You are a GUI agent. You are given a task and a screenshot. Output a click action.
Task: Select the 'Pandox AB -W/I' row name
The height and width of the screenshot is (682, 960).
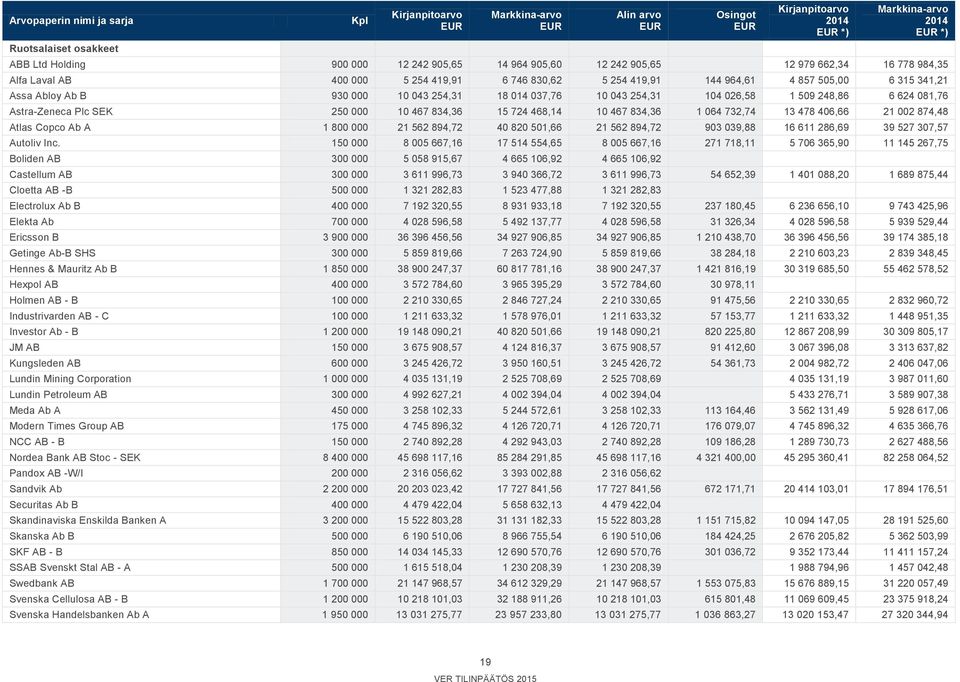click(x=47, y=473)
